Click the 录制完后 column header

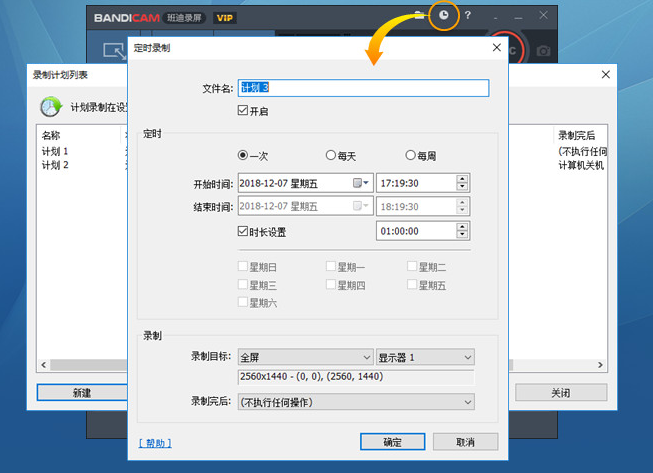(x=576, y=135)
